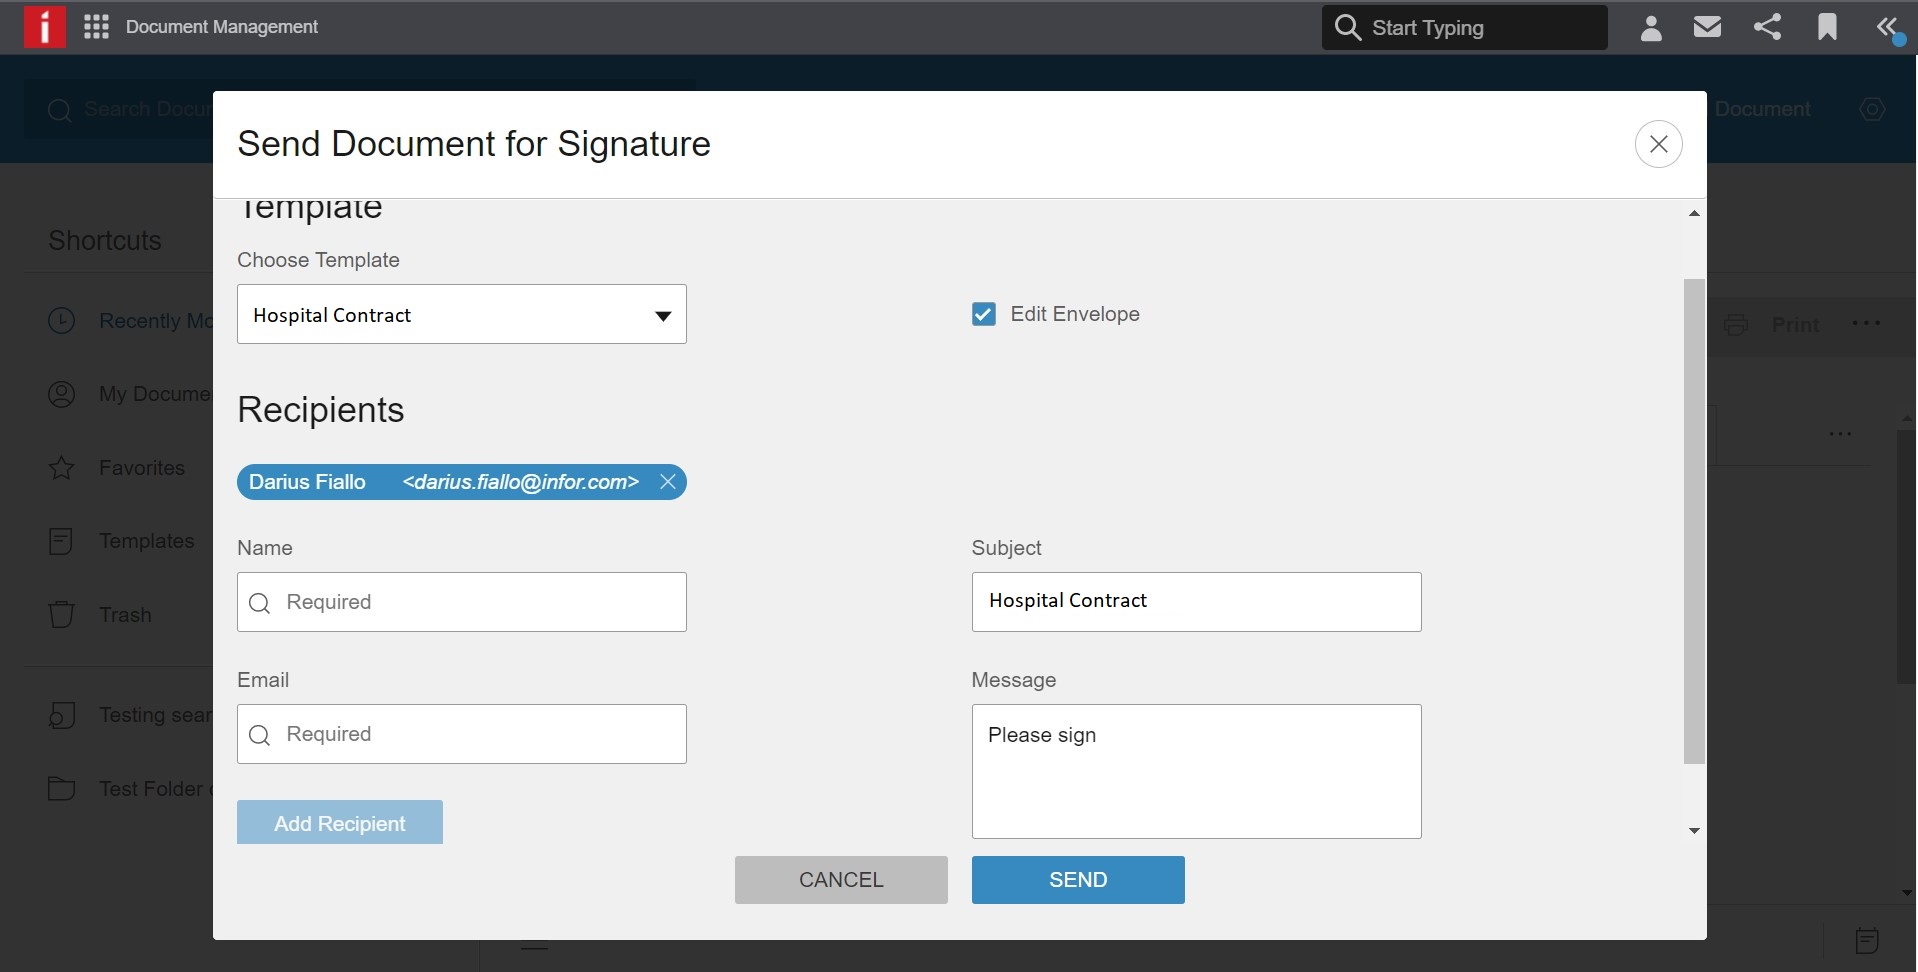Click the share icon in header
The image size is (1918, 972).
1767,27
